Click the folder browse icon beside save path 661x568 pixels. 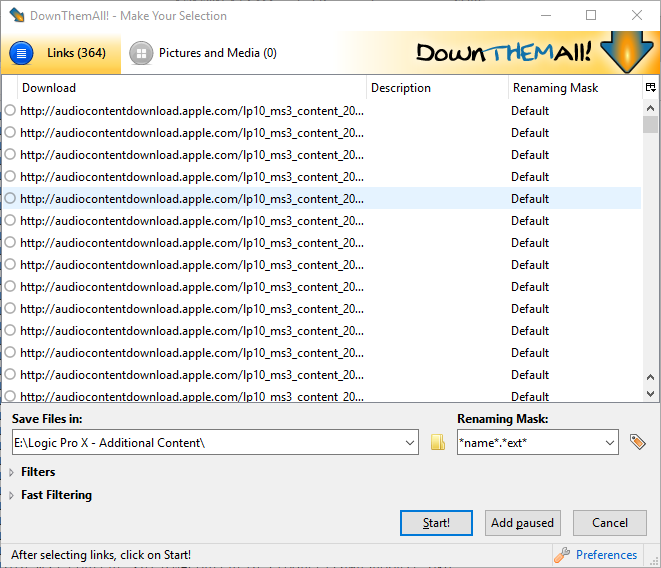pyautogui.click(x=437, y=442)
